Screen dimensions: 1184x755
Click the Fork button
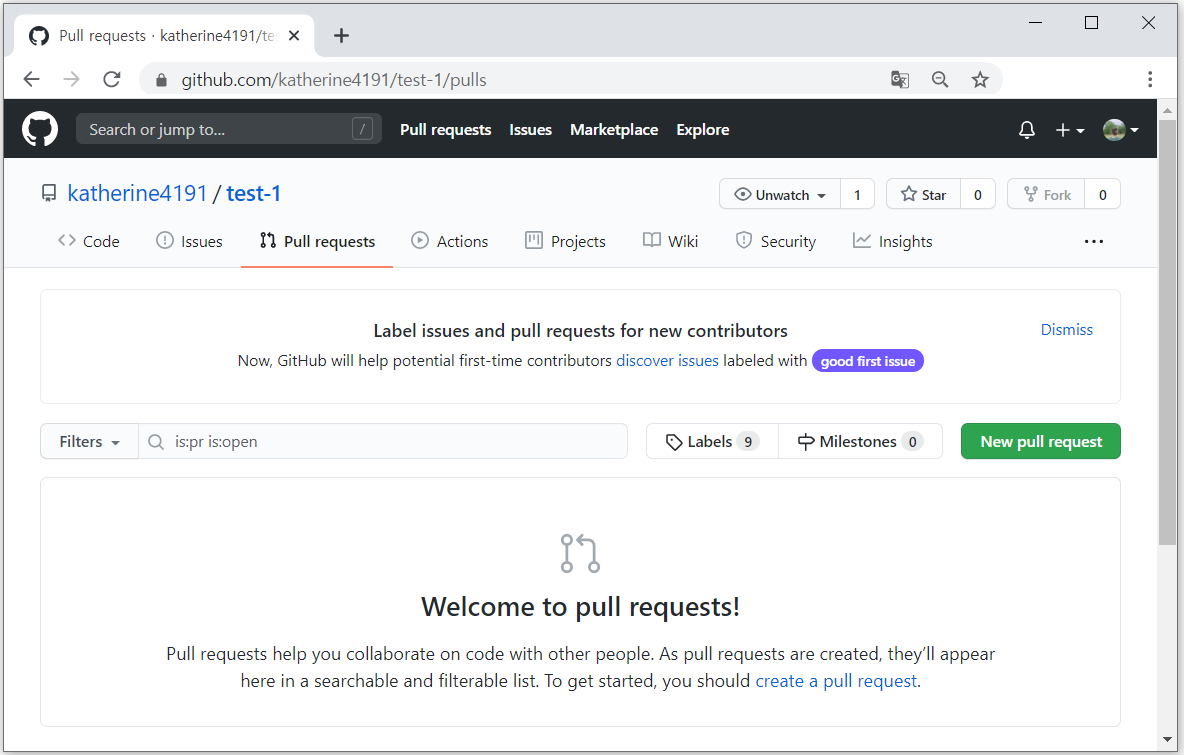tap(1047, 195)
